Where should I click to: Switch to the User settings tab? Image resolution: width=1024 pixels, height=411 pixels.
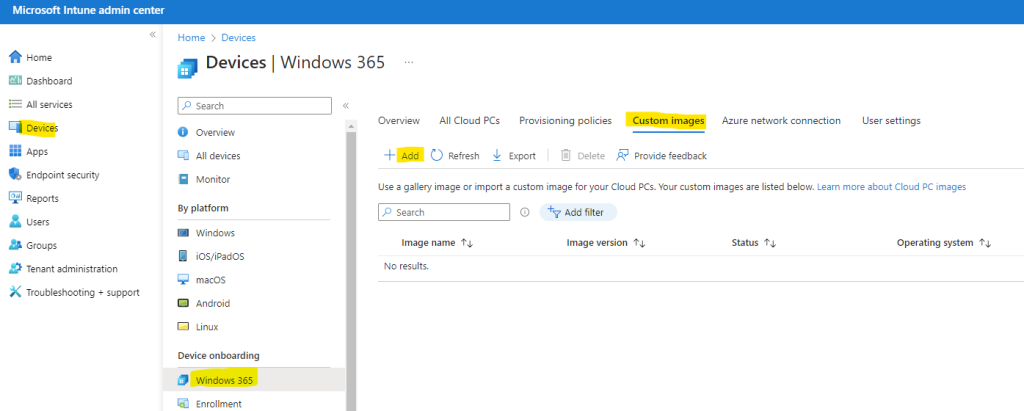(891, 121)
